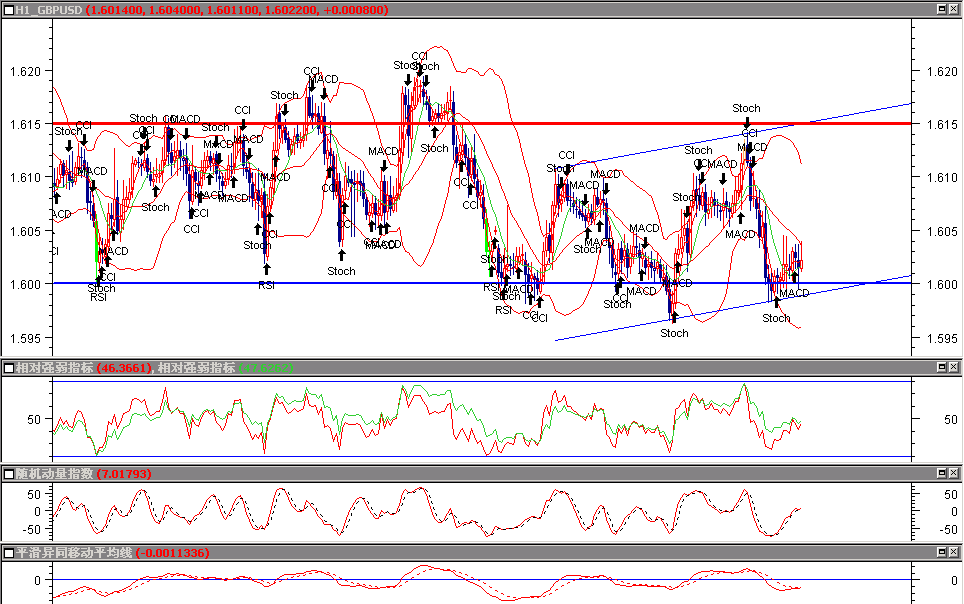This screenshot has height=604, width=964.
Task: Click the MACD value -0.0011336
Action: coord(172,553)
